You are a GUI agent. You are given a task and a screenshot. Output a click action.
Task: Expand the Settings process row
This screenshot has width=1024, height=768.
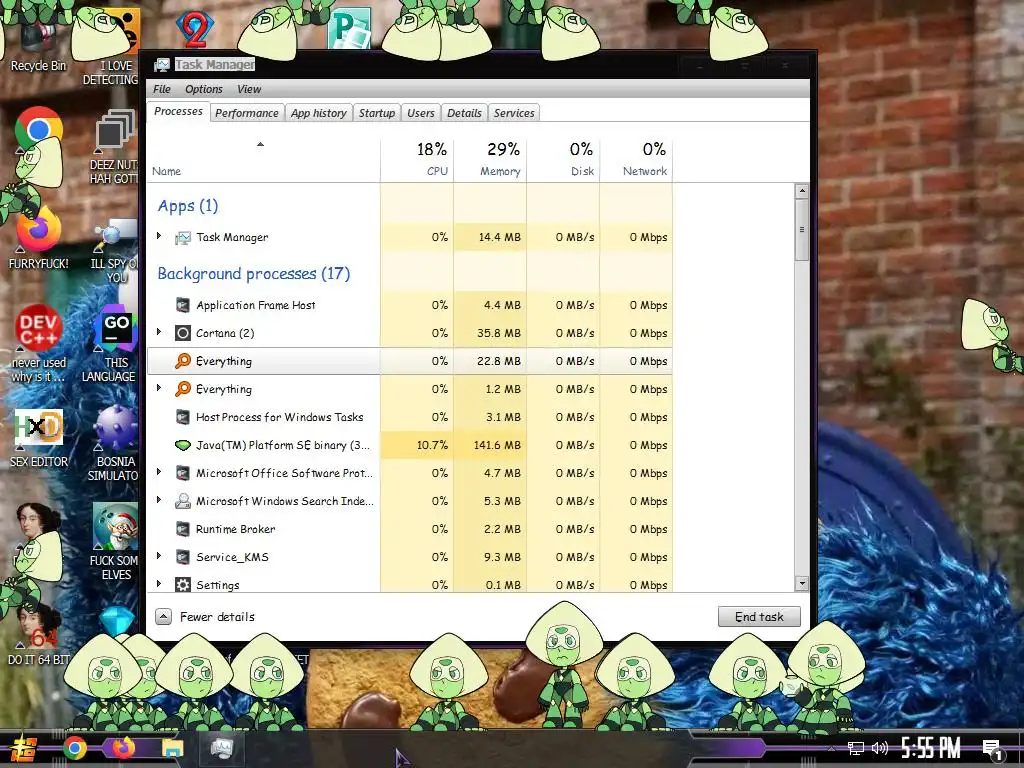159,584
